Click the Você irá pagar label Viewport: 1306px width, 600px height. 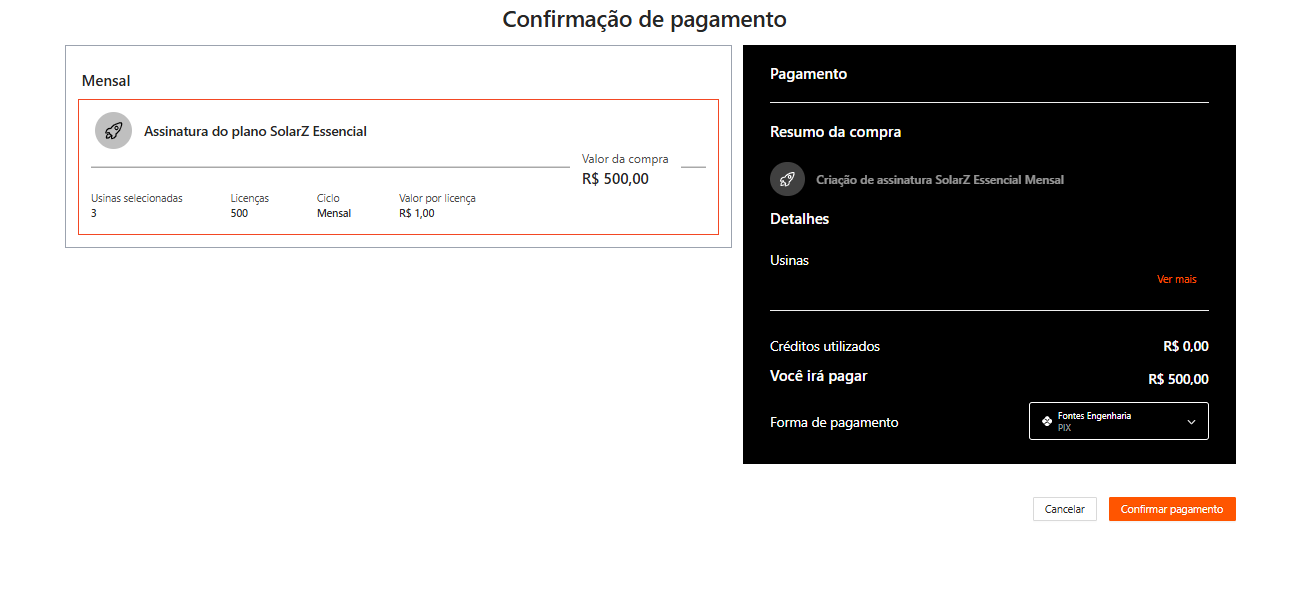click(x=818, y=377)
